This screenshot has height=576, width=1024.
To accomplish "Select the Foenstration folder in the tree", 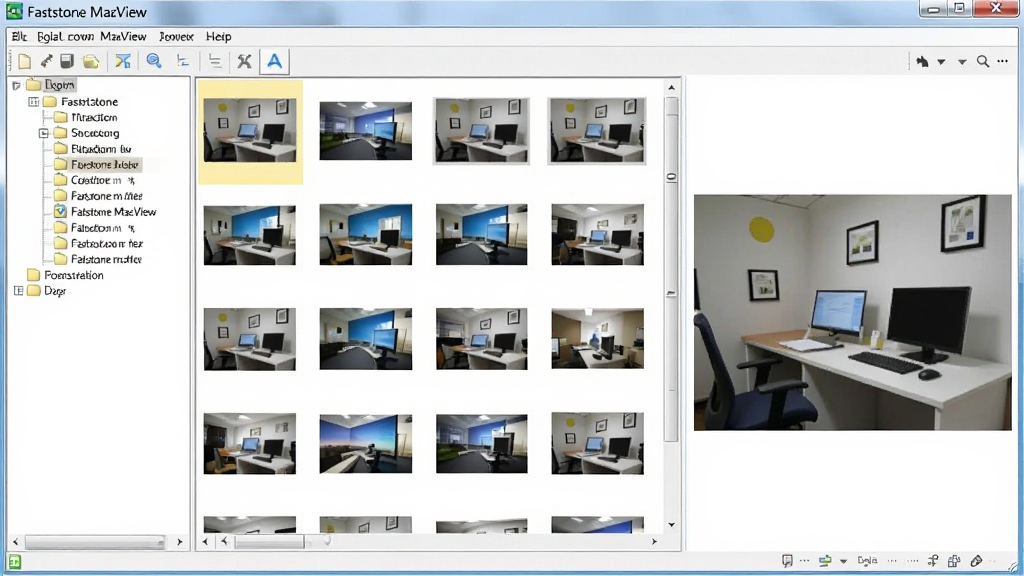I will pyautogui.click(x=74, y=276).
